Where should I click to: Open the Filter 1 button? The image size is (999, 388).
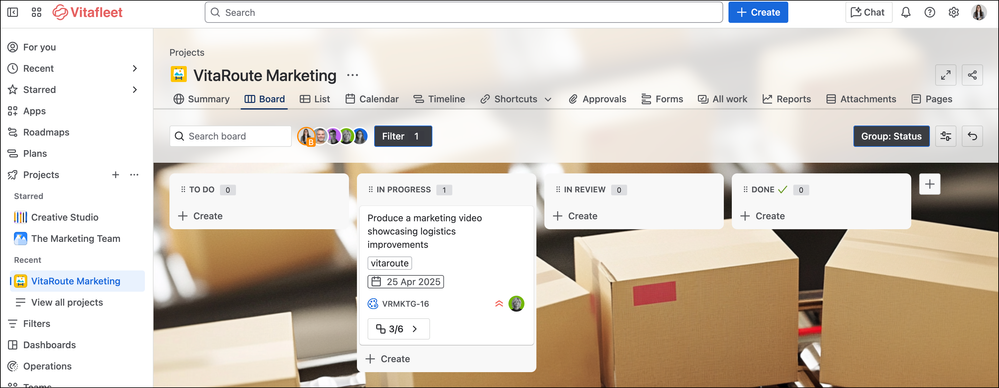point(403,136)
